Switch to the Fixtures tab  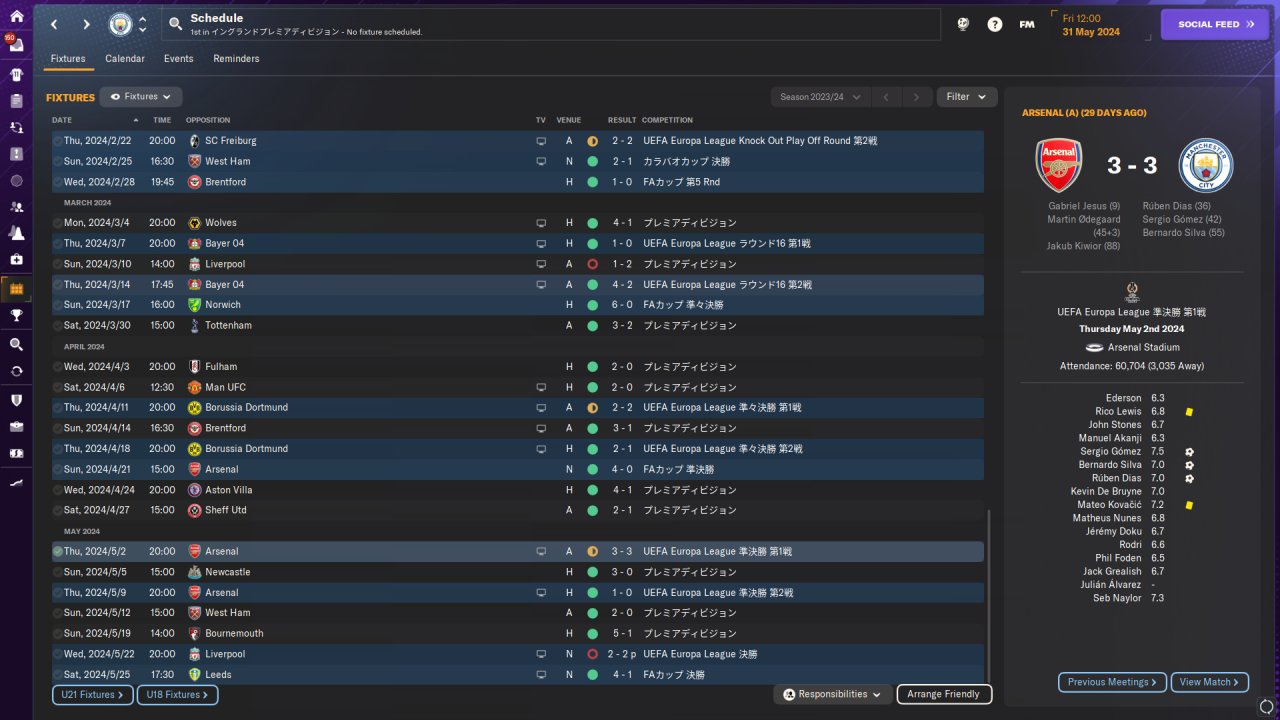[68, 59]
